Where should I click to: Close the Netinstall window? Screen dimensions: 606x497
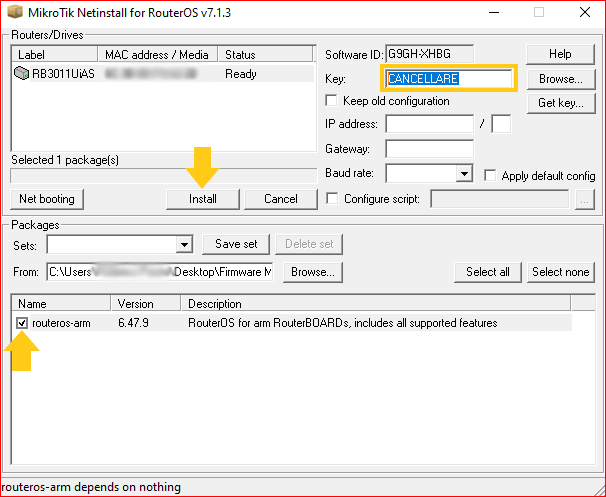(x=585, y=12)
